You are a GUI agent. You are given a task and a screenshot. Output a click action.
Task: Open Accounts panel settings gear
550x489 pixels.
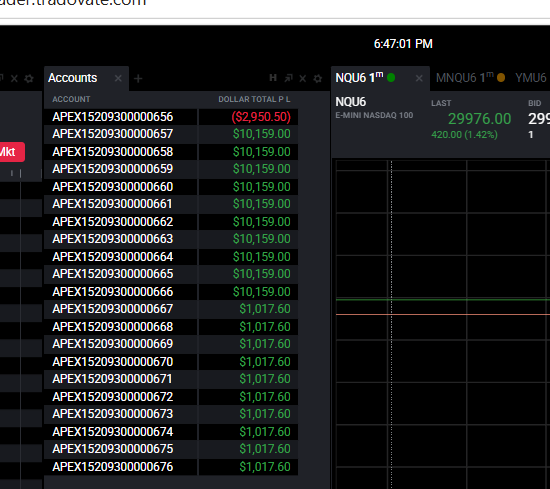coord(318,78)
